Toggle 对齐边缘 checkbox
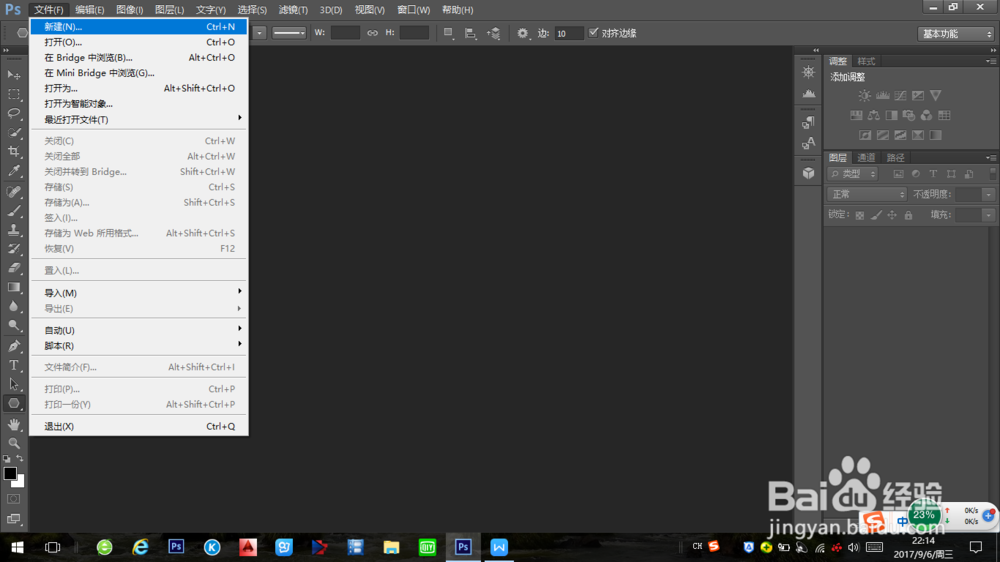 (593, 33)
